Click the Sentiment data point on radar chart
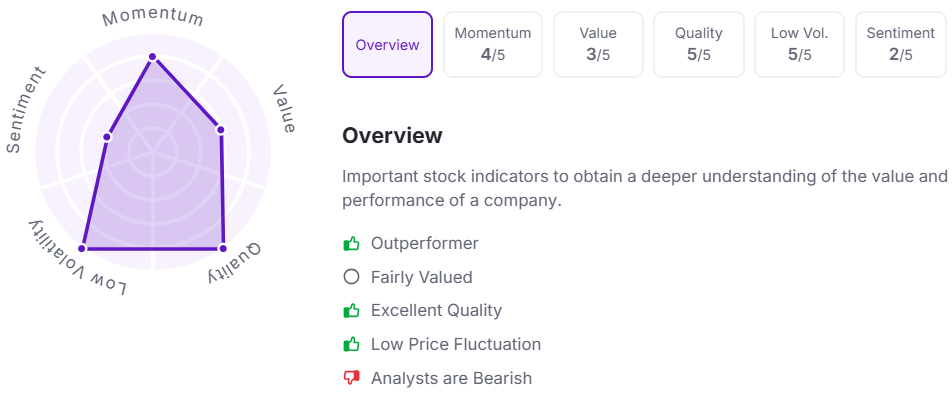Image resolution: width=952 pixels, height=394 pixels. pos(107,137)
